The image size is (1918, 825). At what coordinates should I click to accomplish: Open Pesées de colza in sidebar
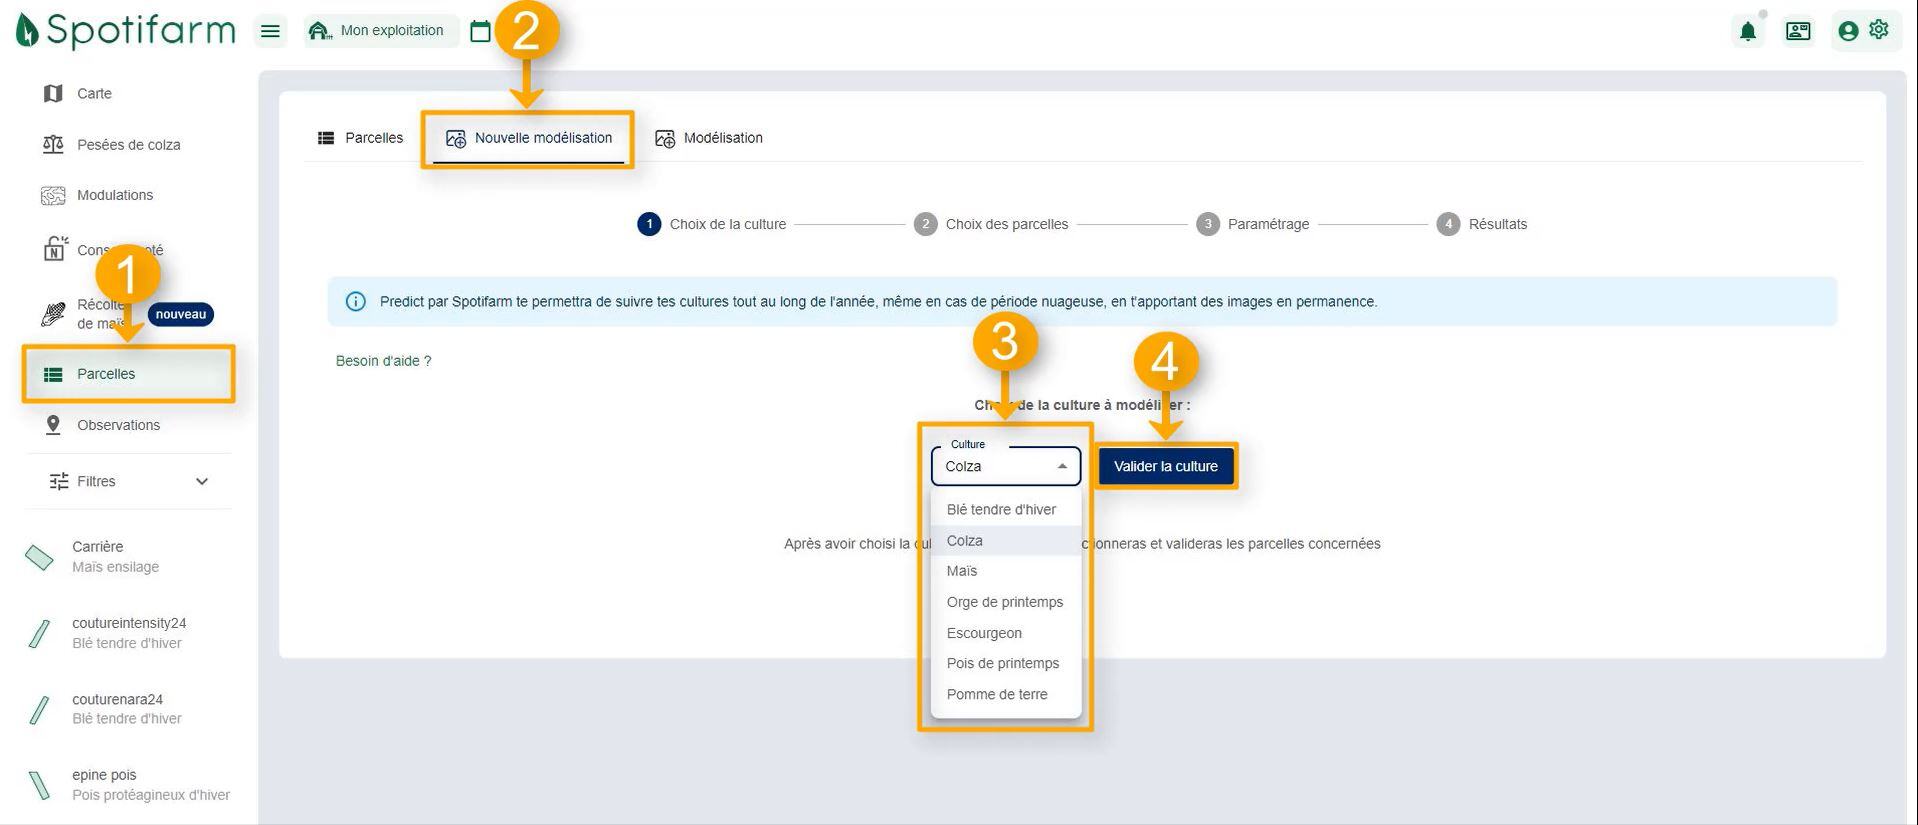[x=128, y=145]
